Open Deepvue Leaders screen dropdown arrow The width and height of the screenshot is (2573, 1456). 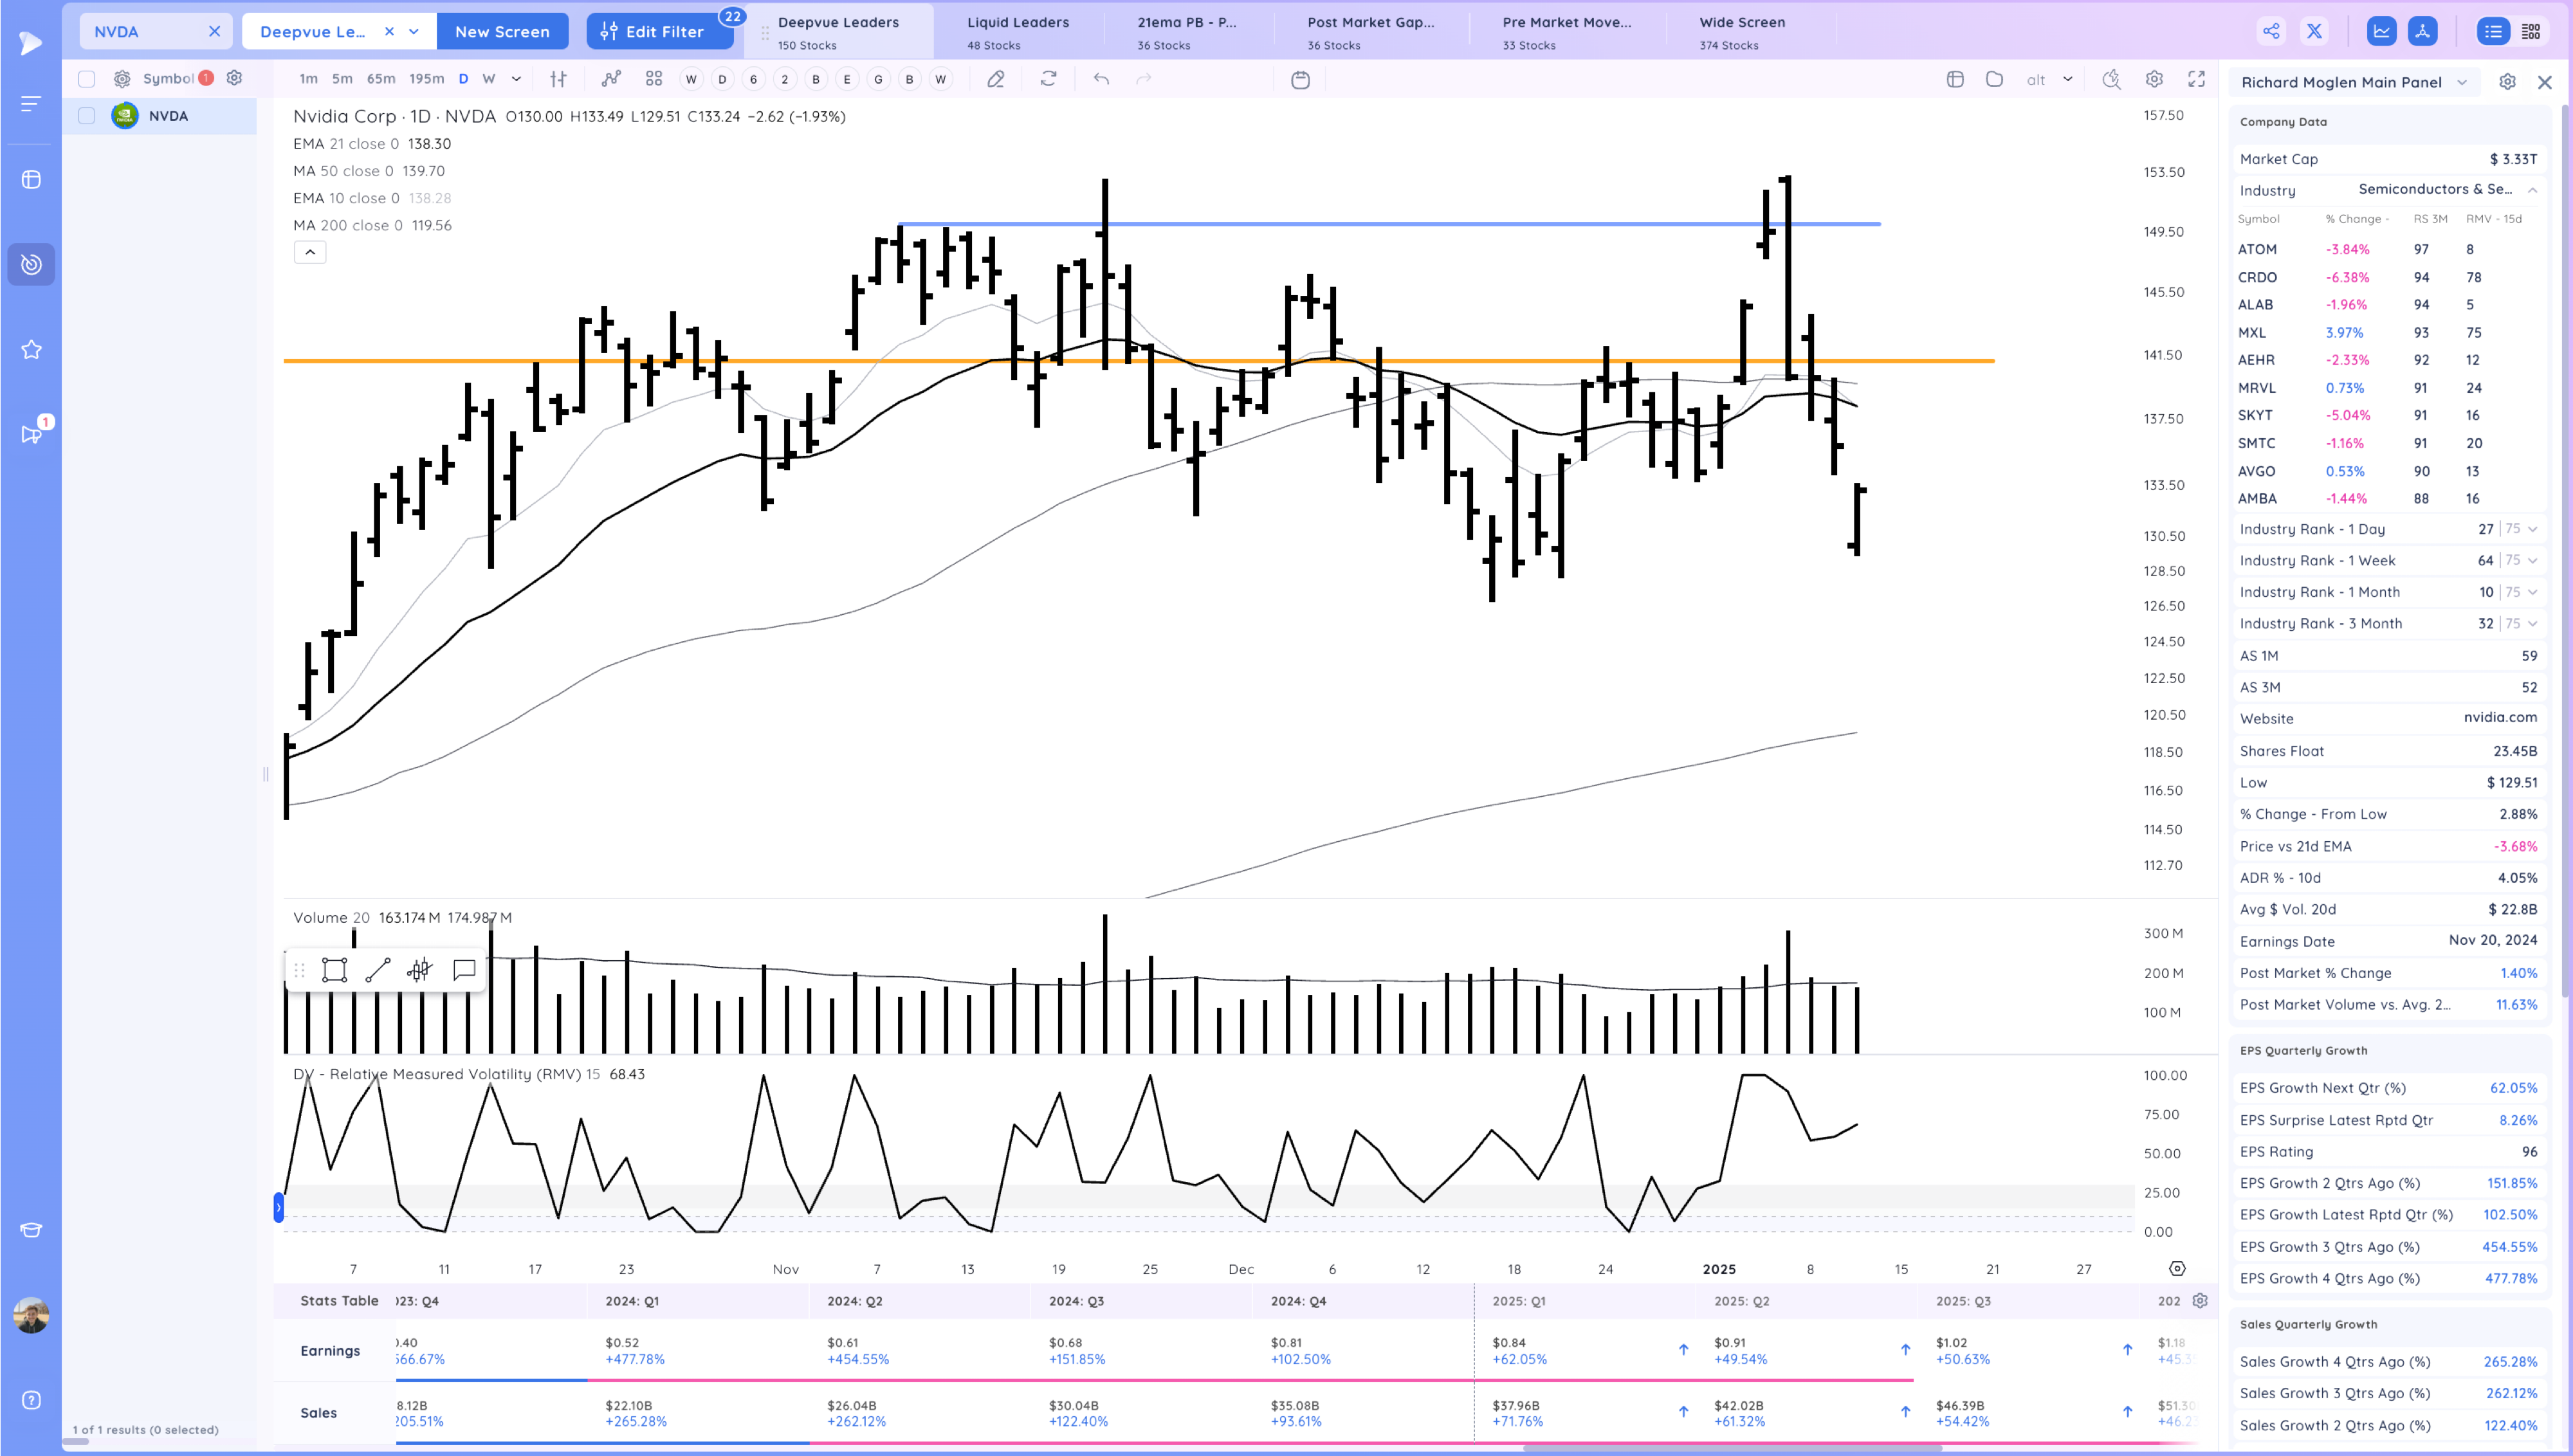(414, 31)
